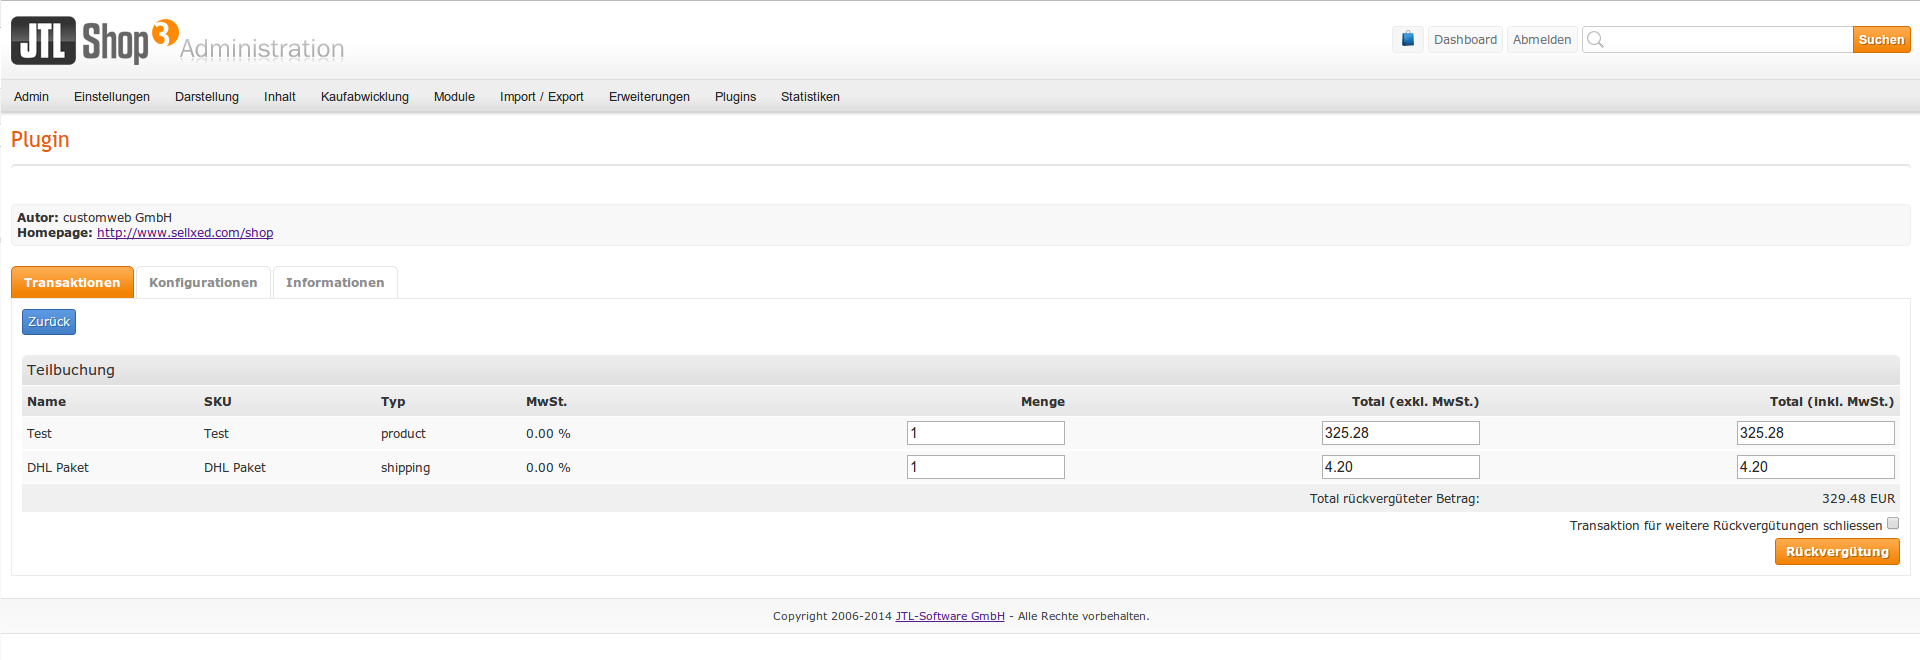Screen dimensions: 1920x660
Task: Open the Statistiken menu
Action: (x=809, y=97)
